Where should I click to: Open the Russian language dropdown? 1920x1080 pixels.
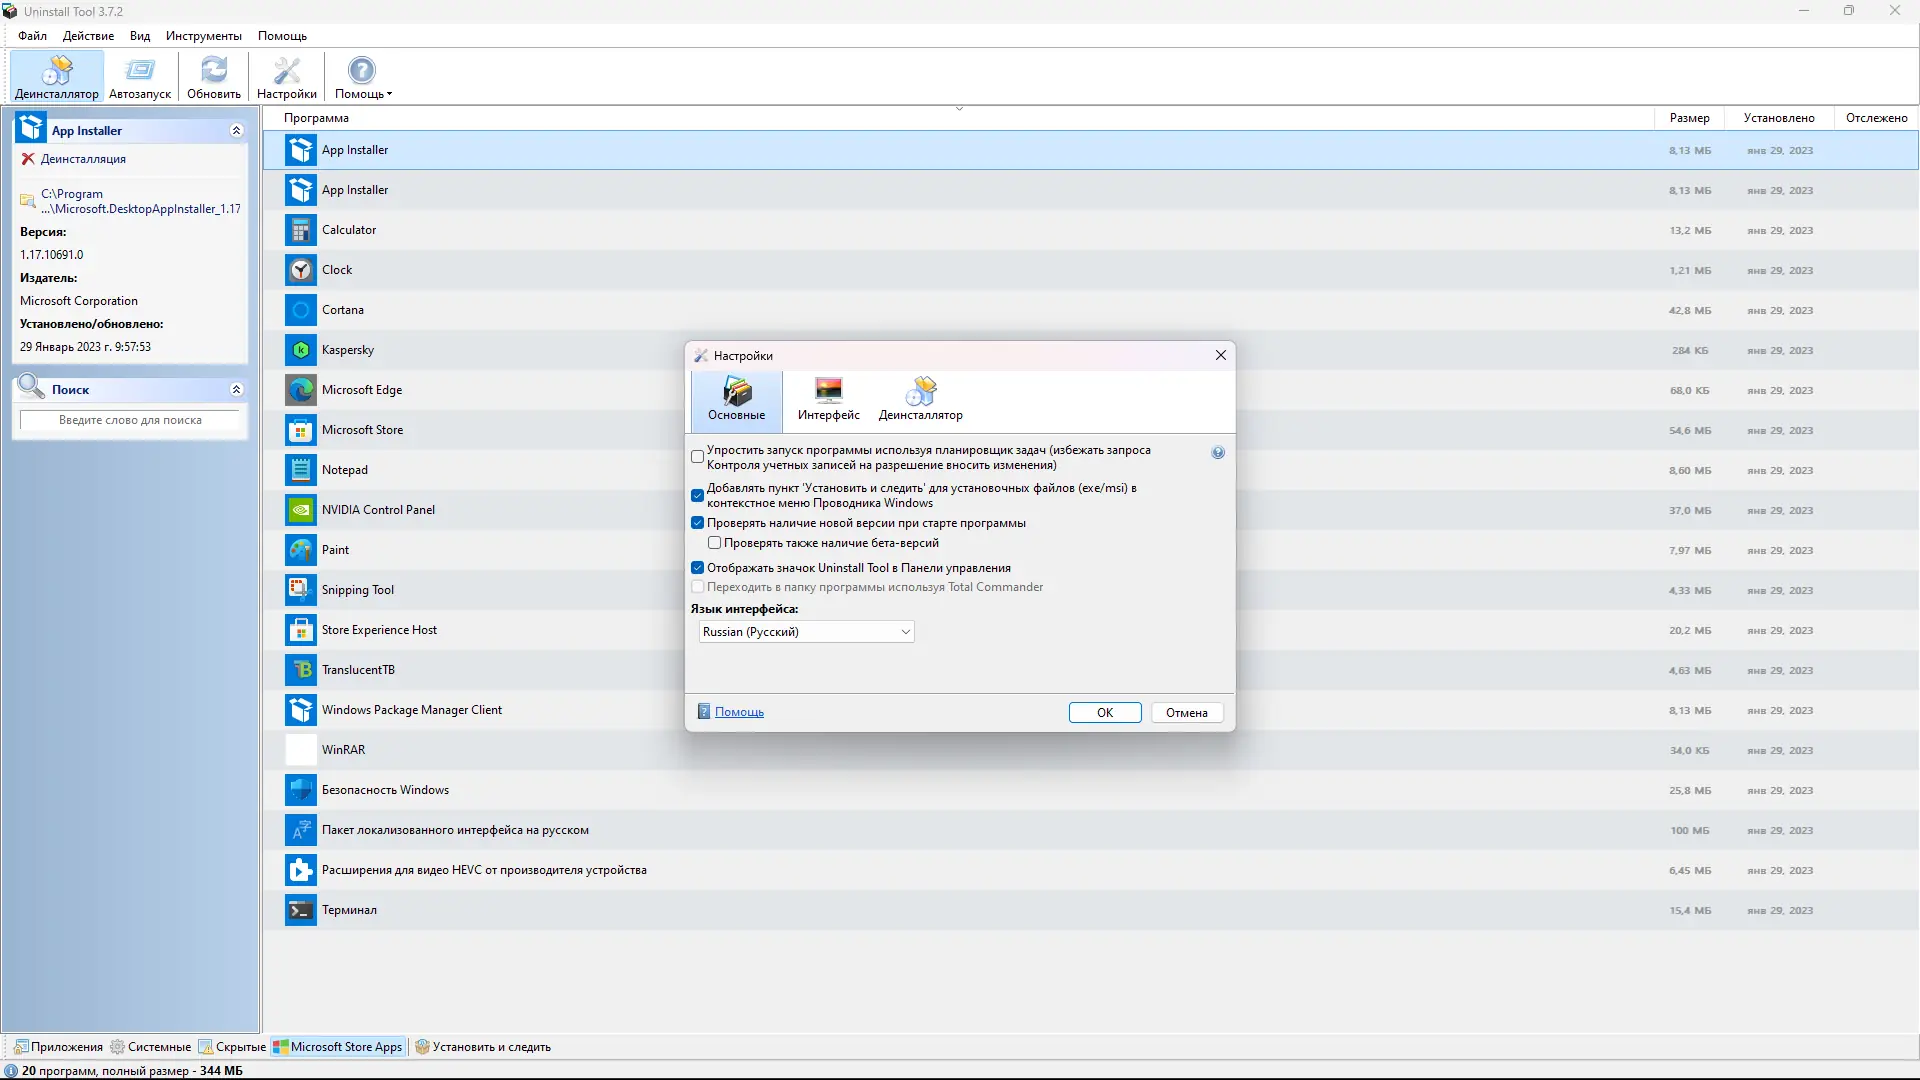click(806, 632)
